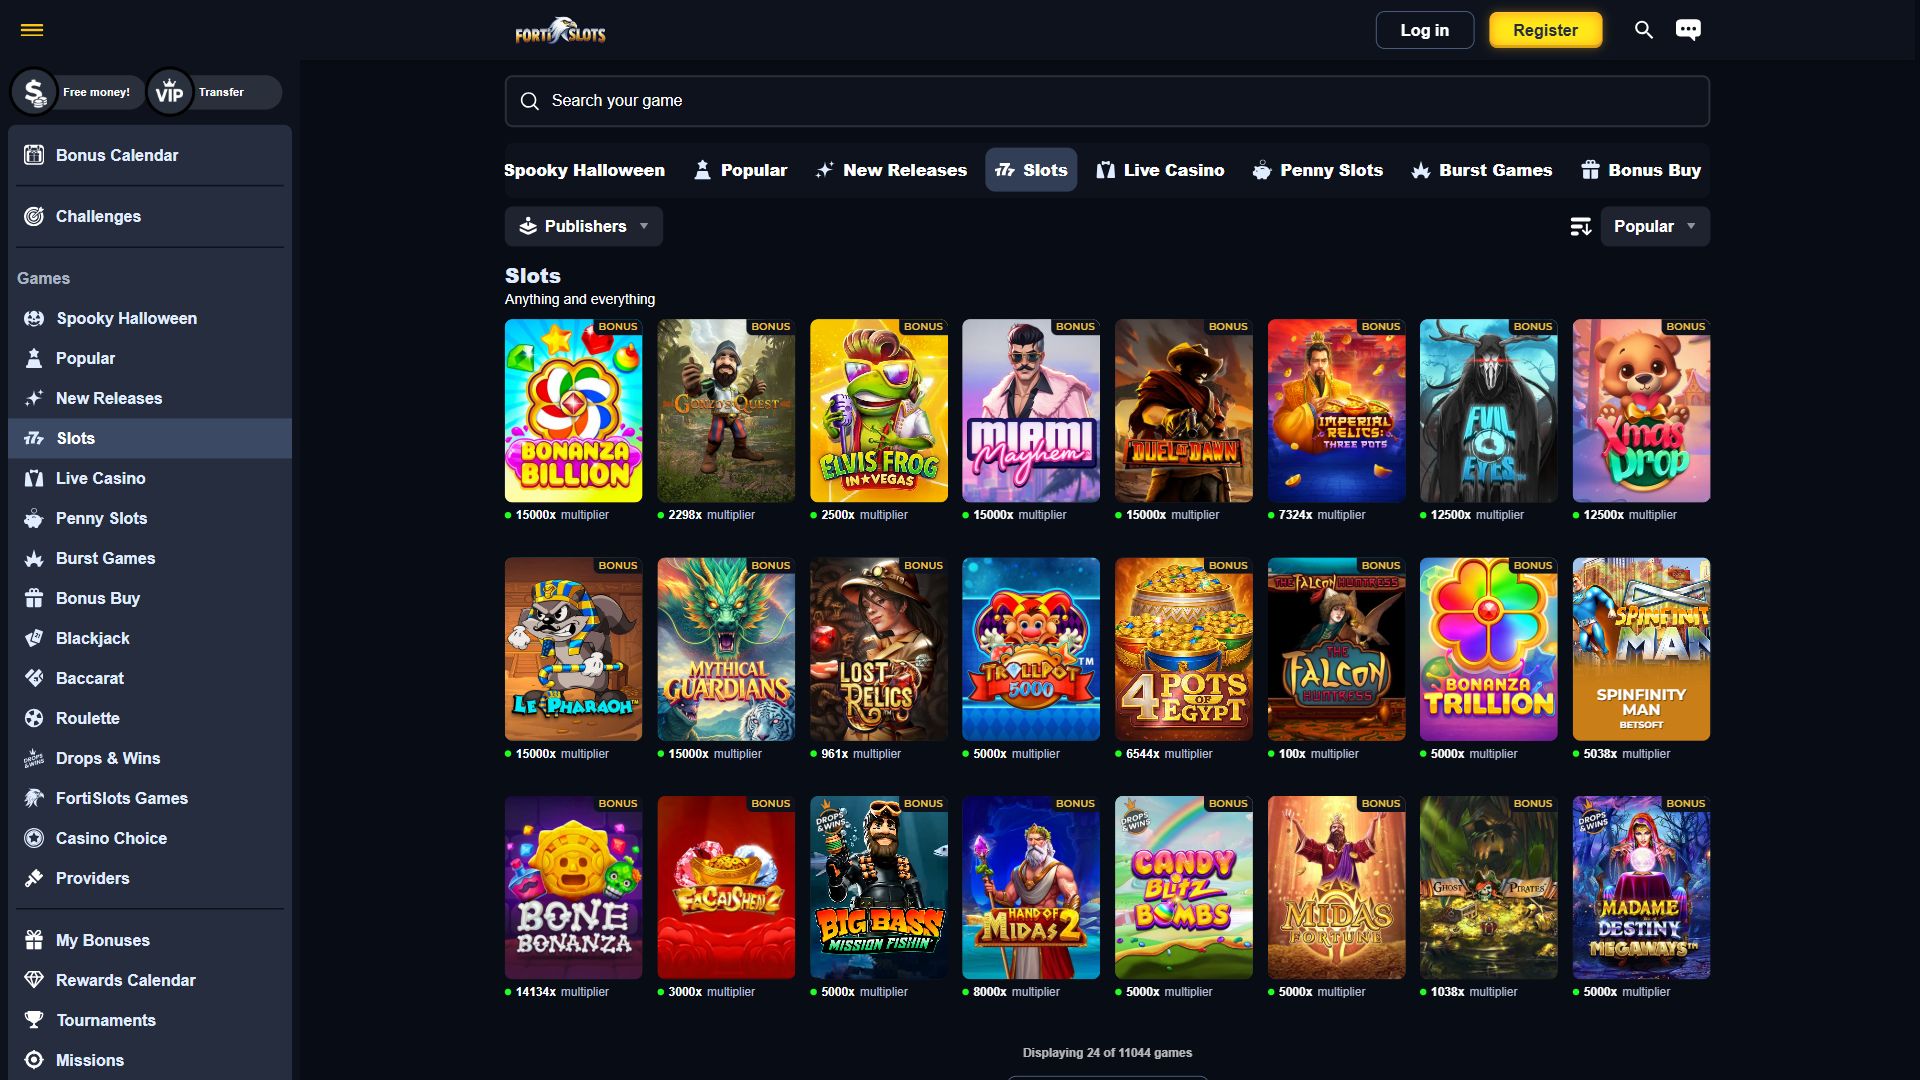Screen dimensions: 1920x1080
Task: Click the FortiSlots Games eagle icon
Action: [34, 798]
